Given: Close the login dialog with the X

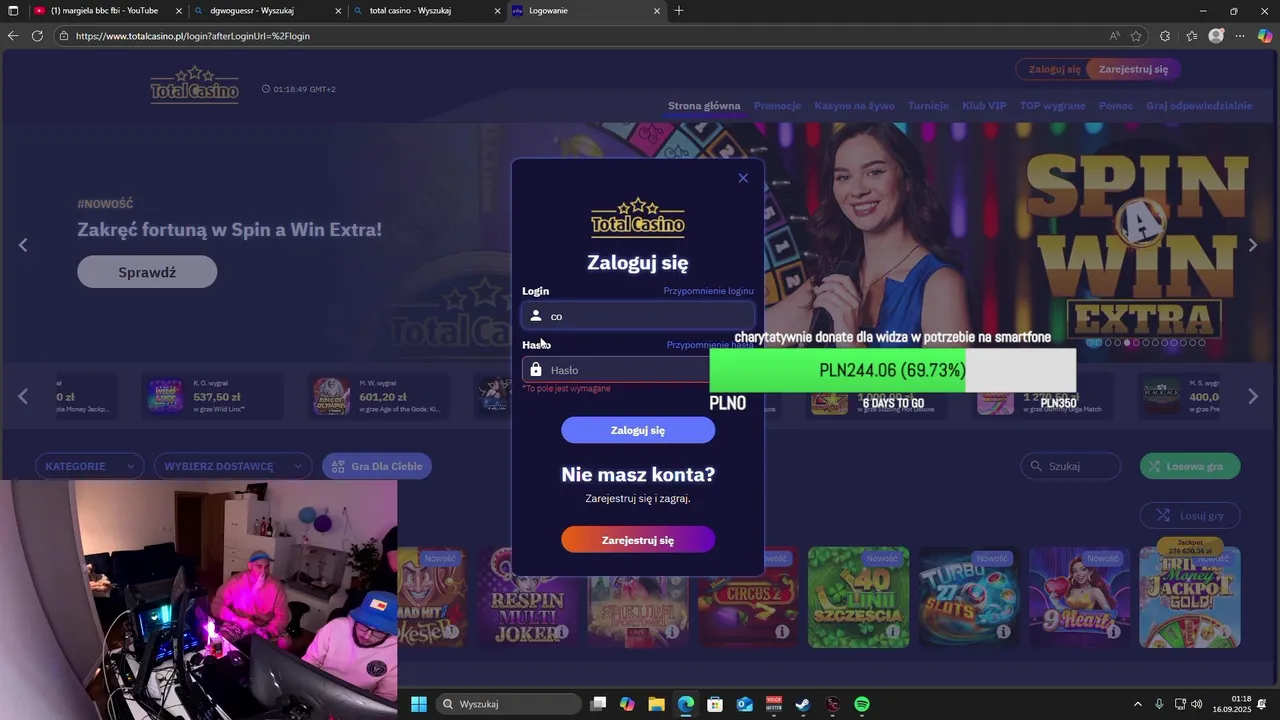Looking at the screenshot, I should 743,178.
